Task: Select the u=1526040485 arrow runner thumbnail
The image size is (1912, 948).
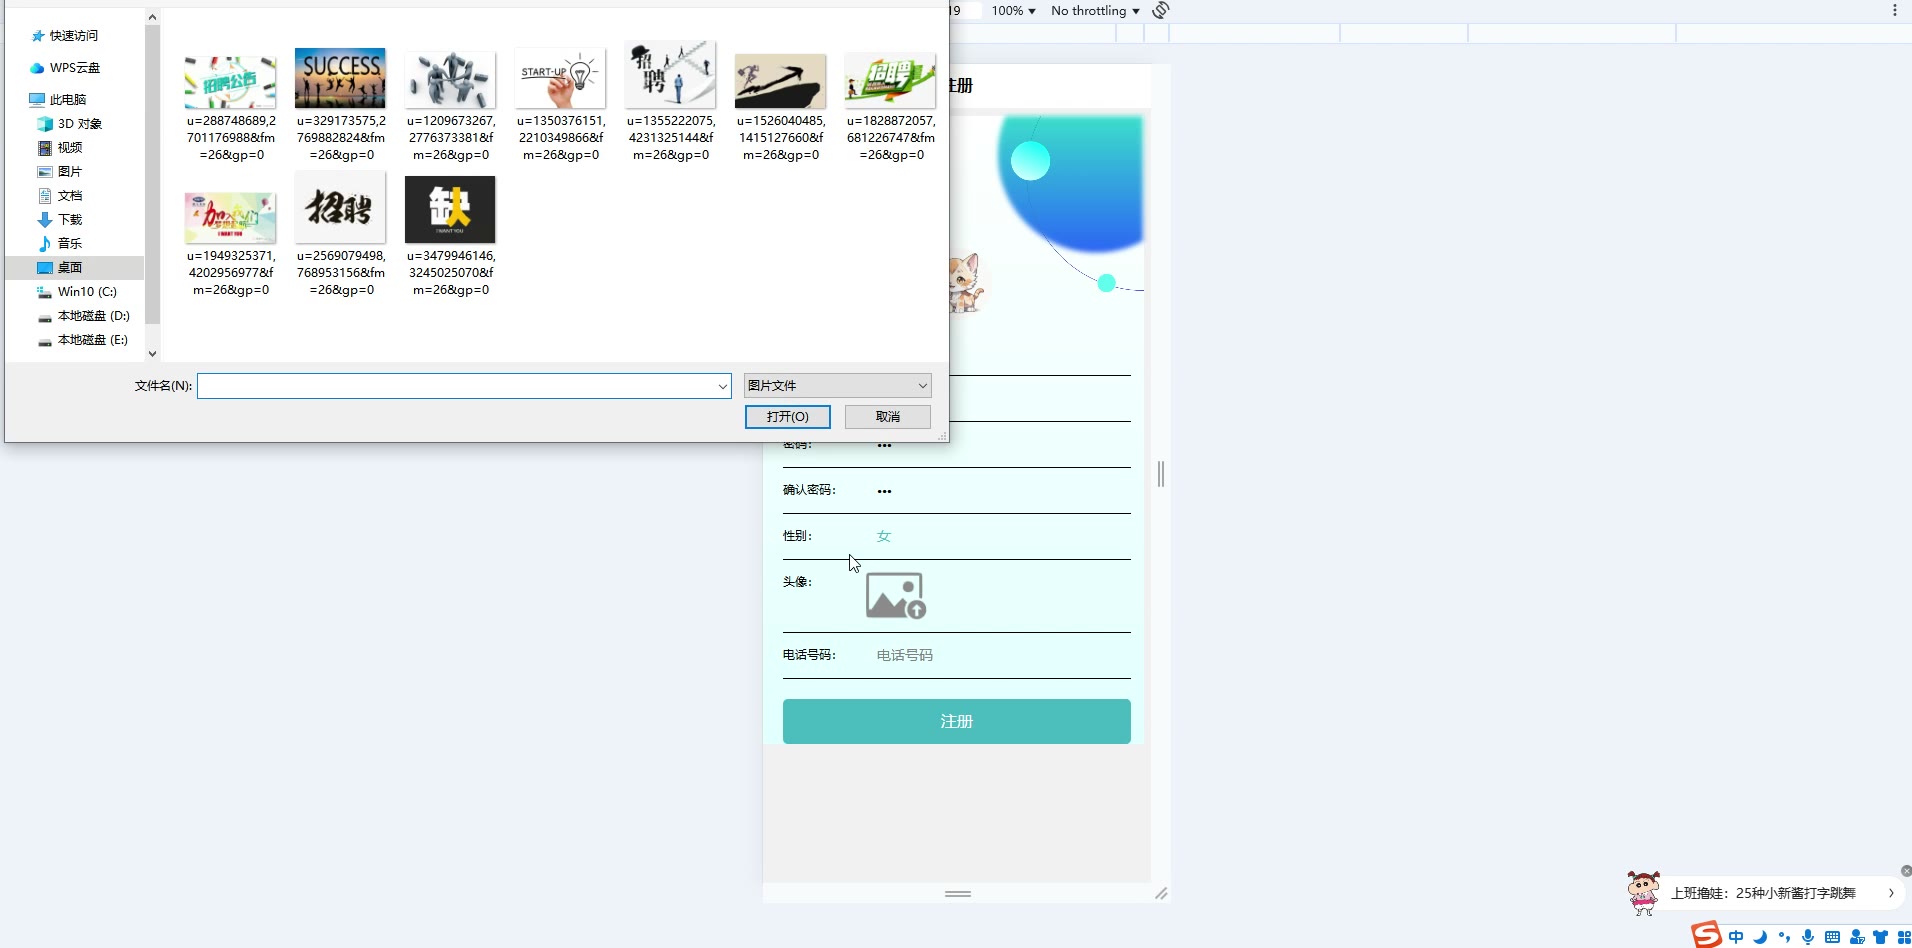Action: click(780, 81)
